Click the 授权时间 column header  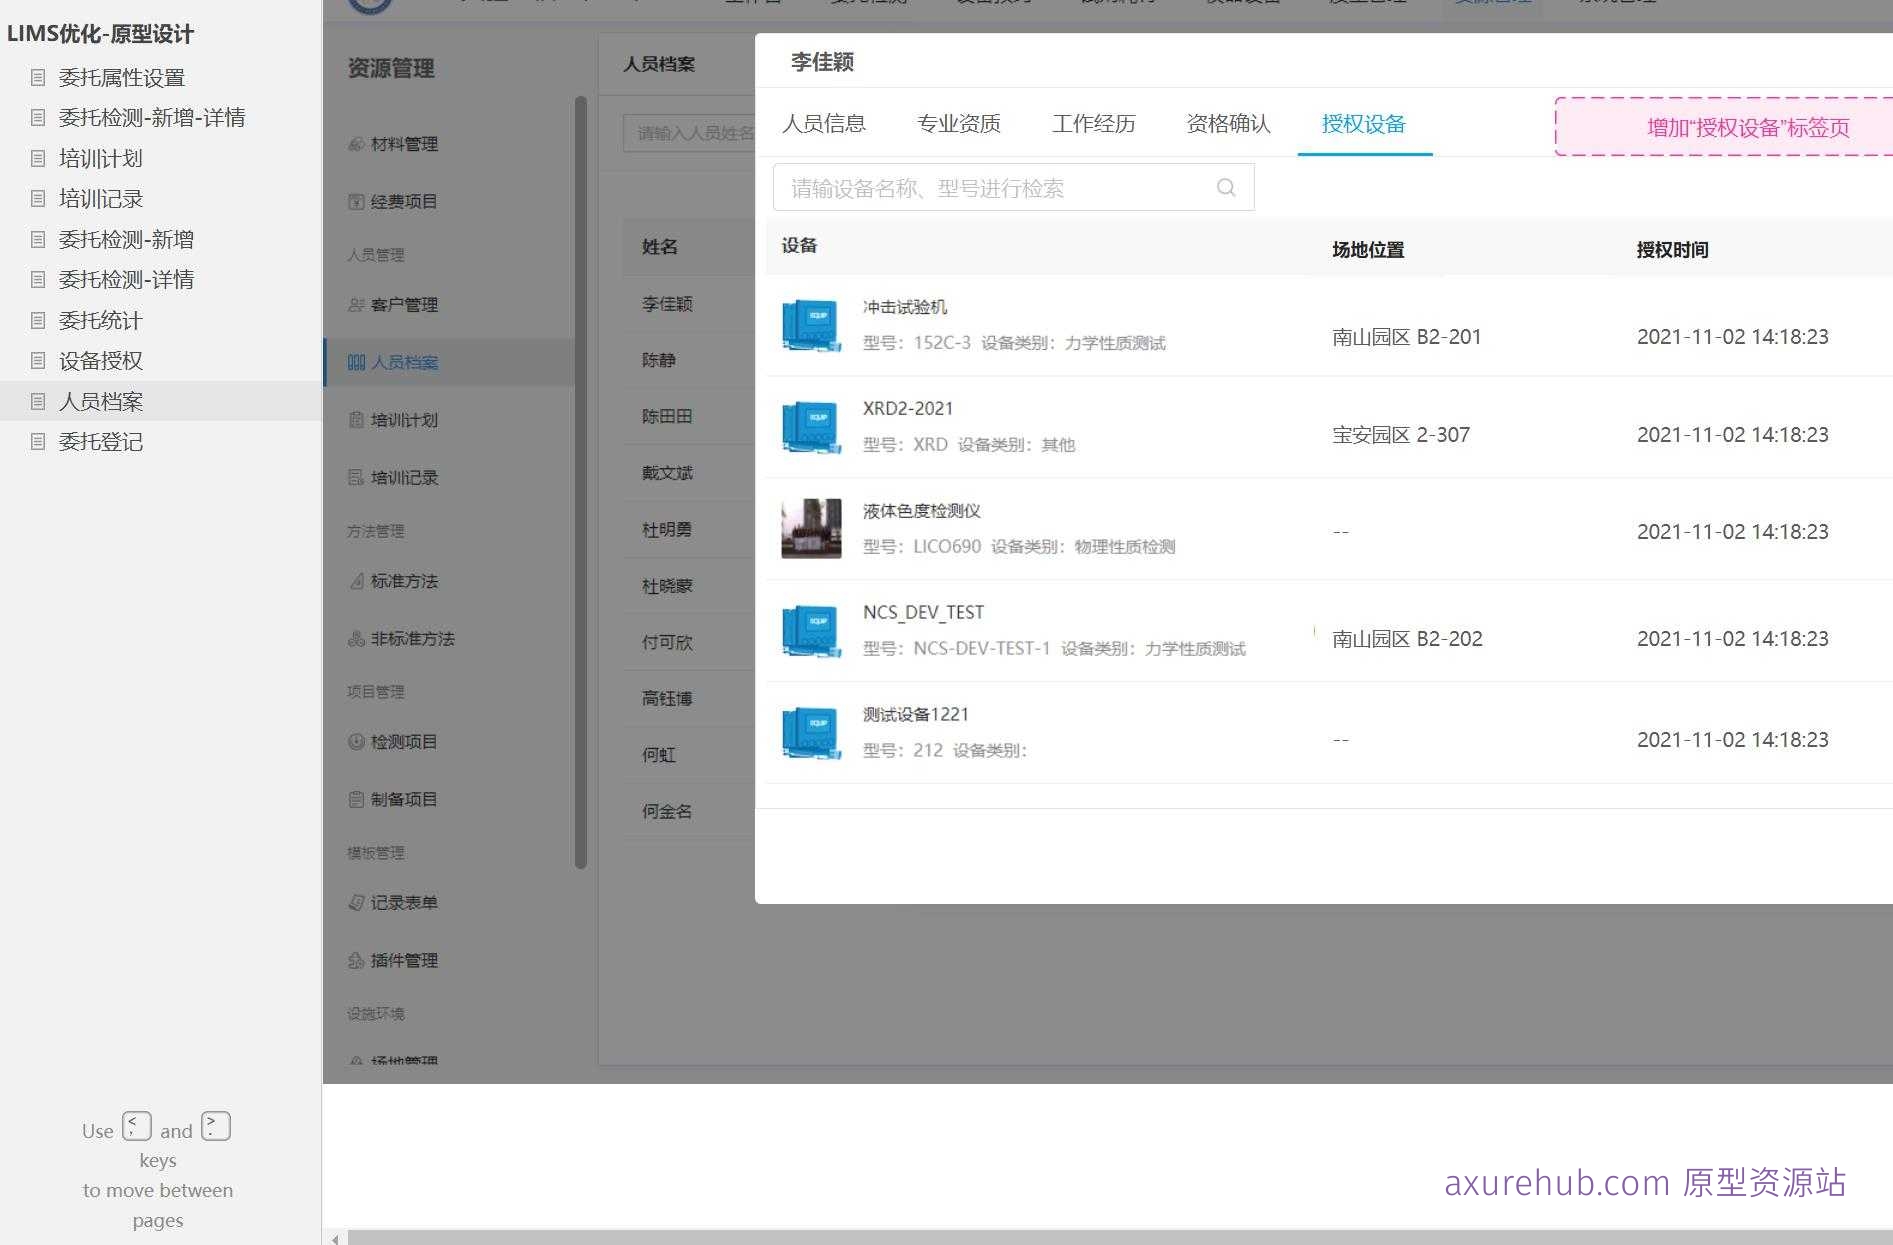(x=1672, y=250)
